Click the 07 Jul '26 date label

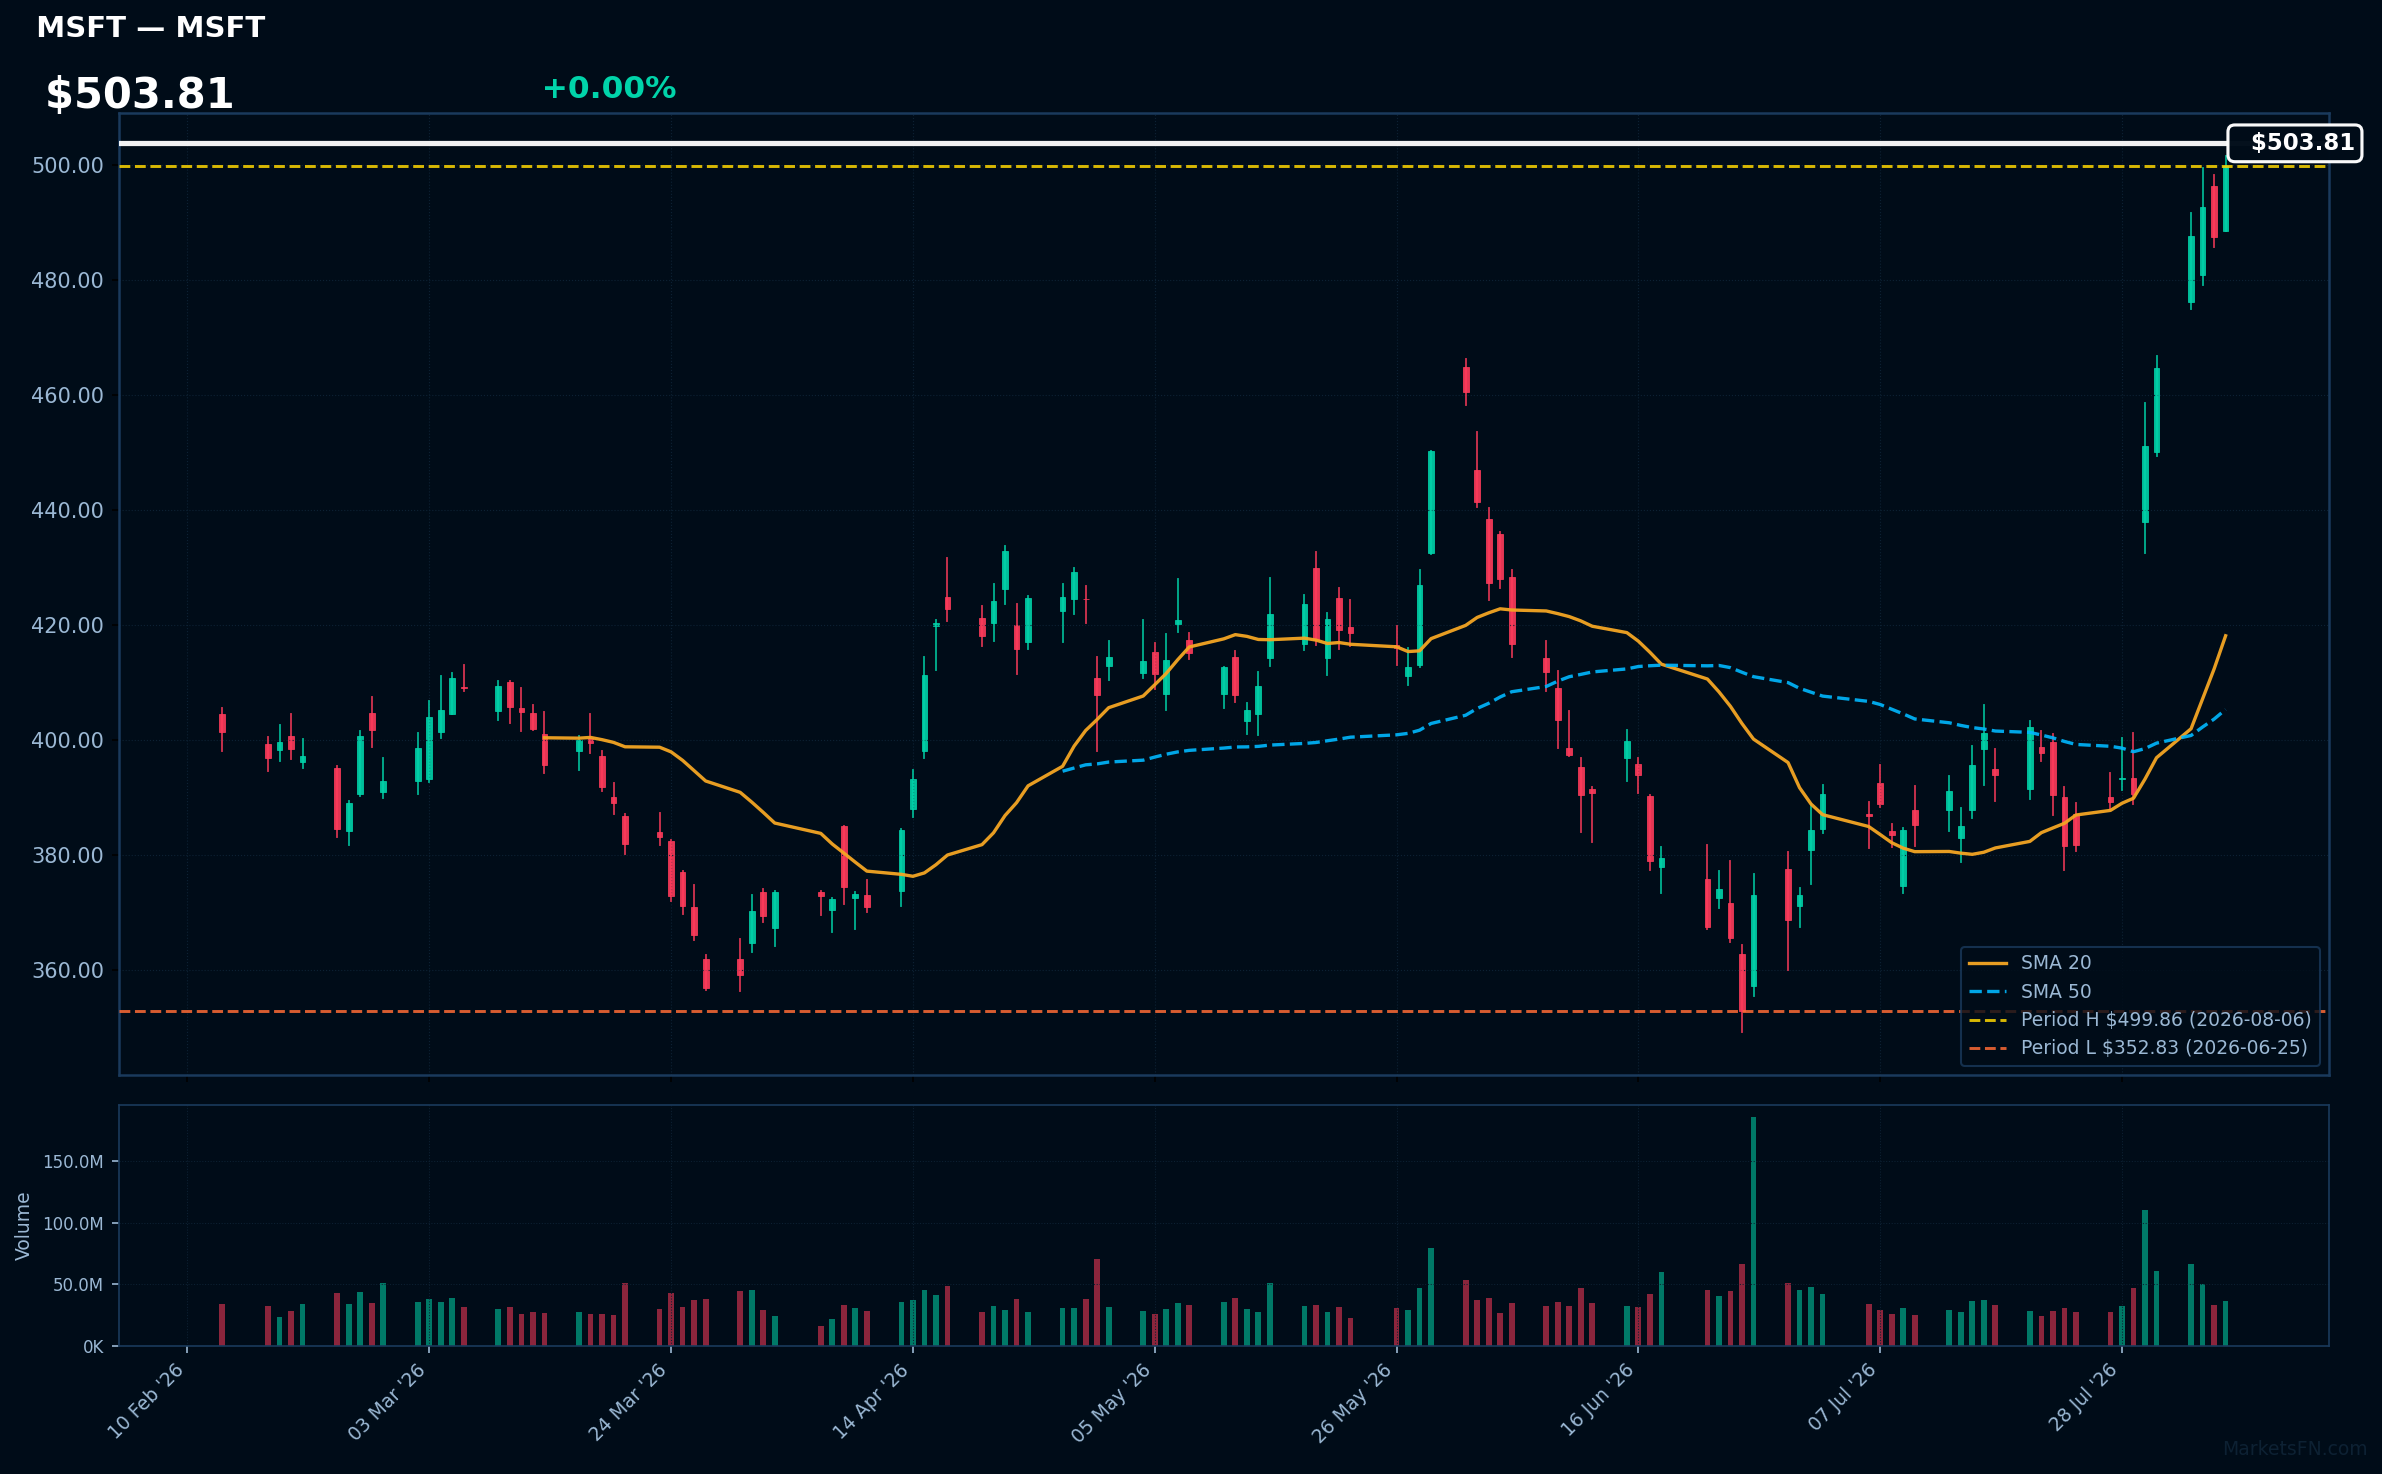pyautogui.click(x=1843, y=1396)
